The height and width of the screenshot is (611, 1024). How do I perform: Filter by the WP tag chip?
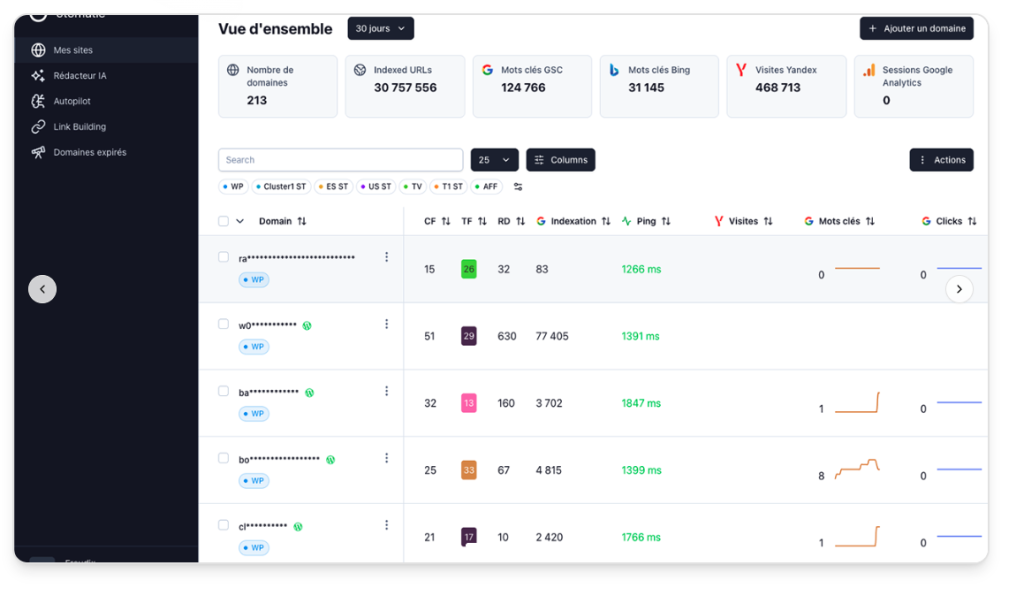pos(233,187)
